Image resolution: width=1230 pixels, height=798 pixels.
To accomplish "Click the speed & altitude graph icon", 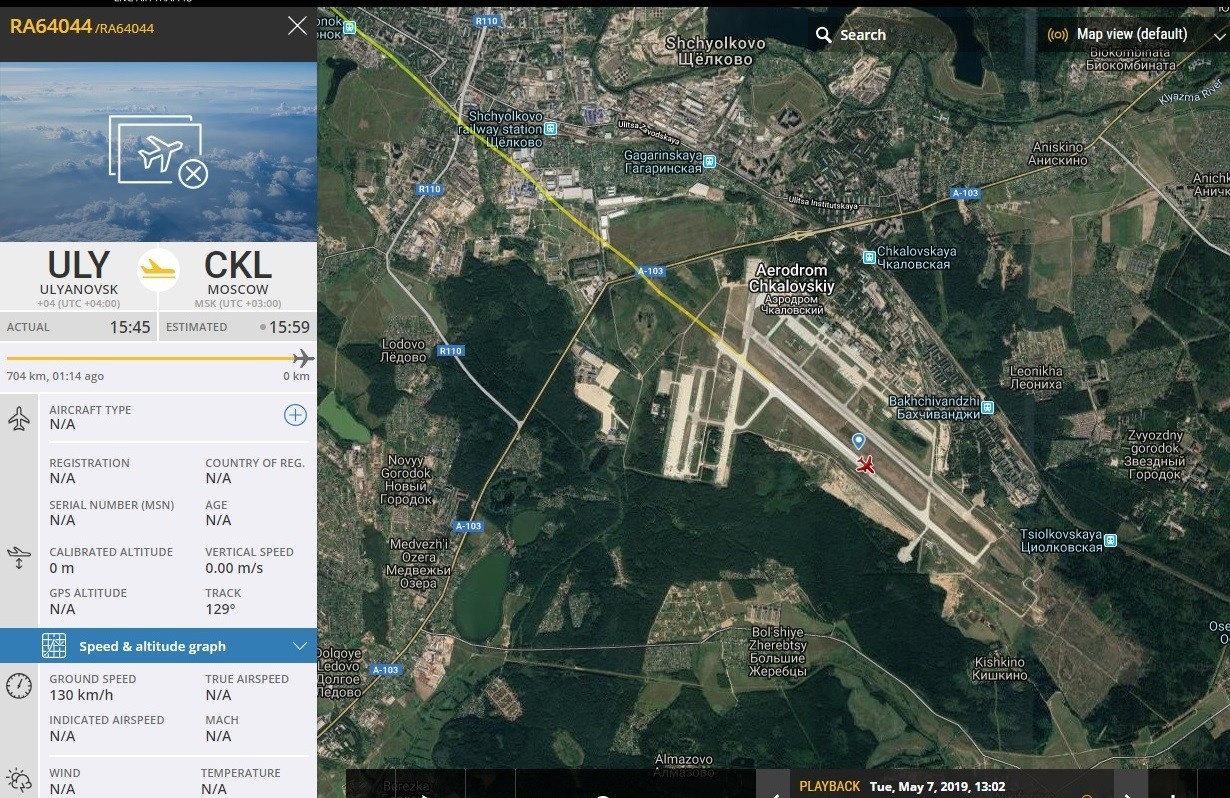I will tap(54, 646).
